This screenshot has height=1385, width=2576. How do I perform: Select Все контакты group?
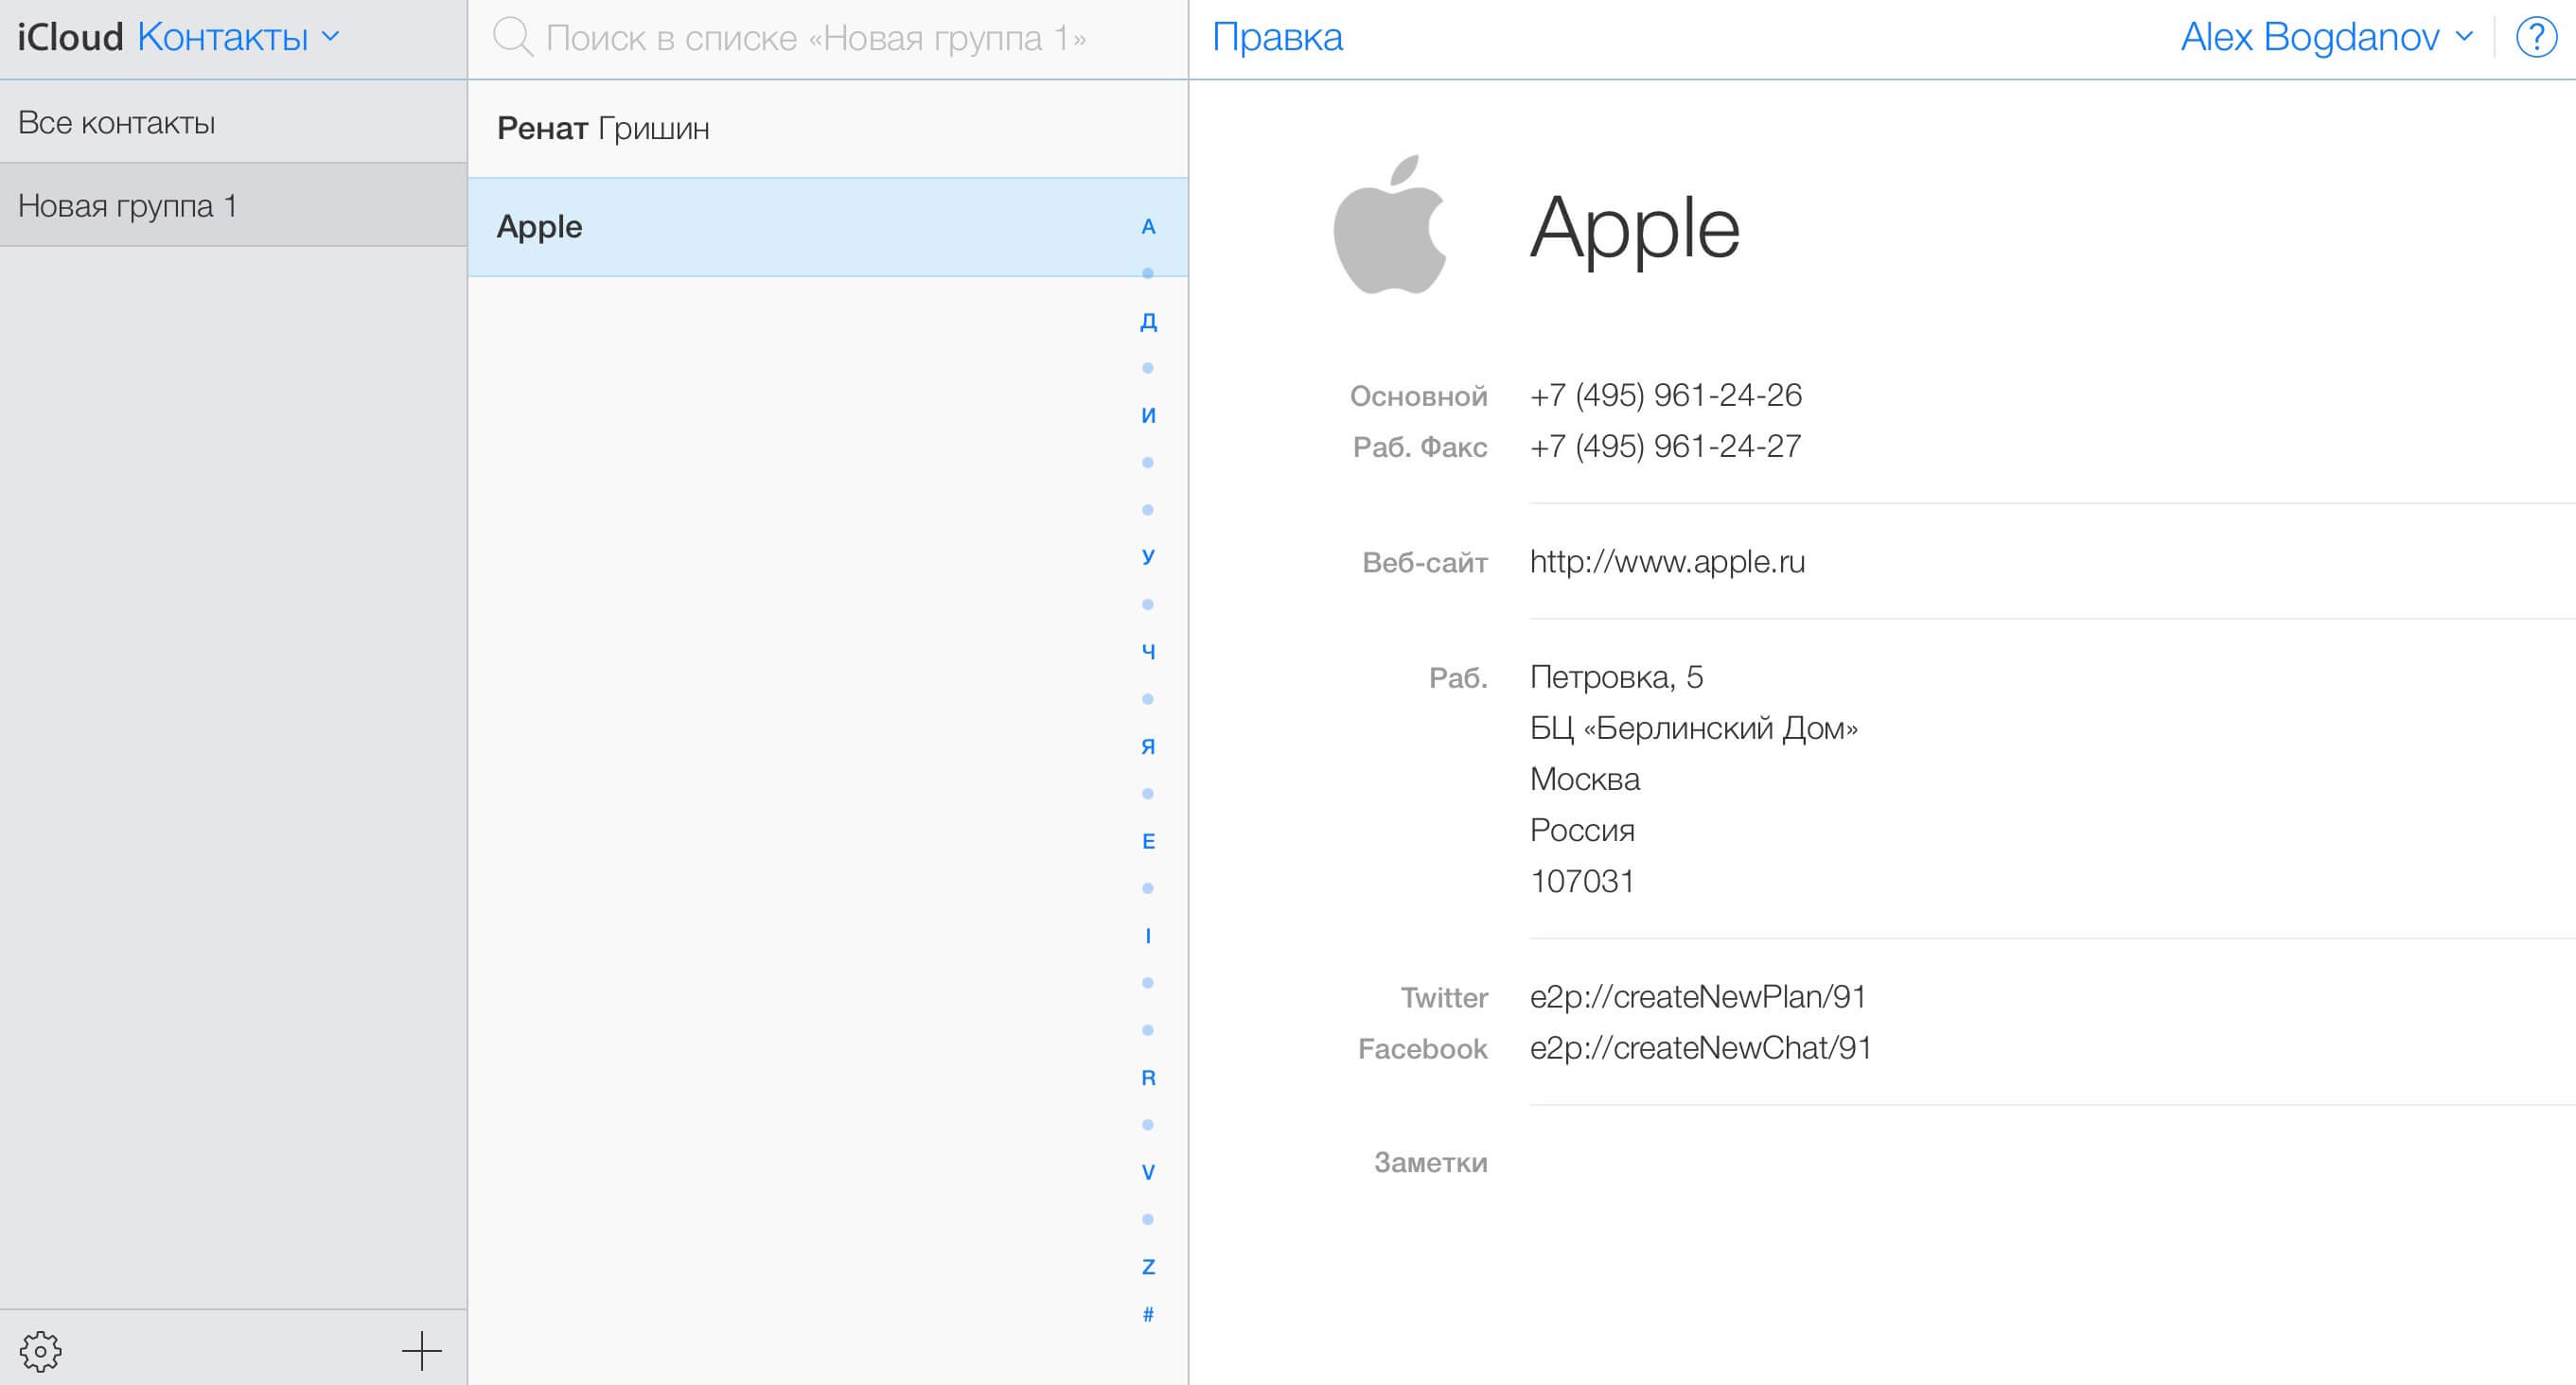[233, 122]
